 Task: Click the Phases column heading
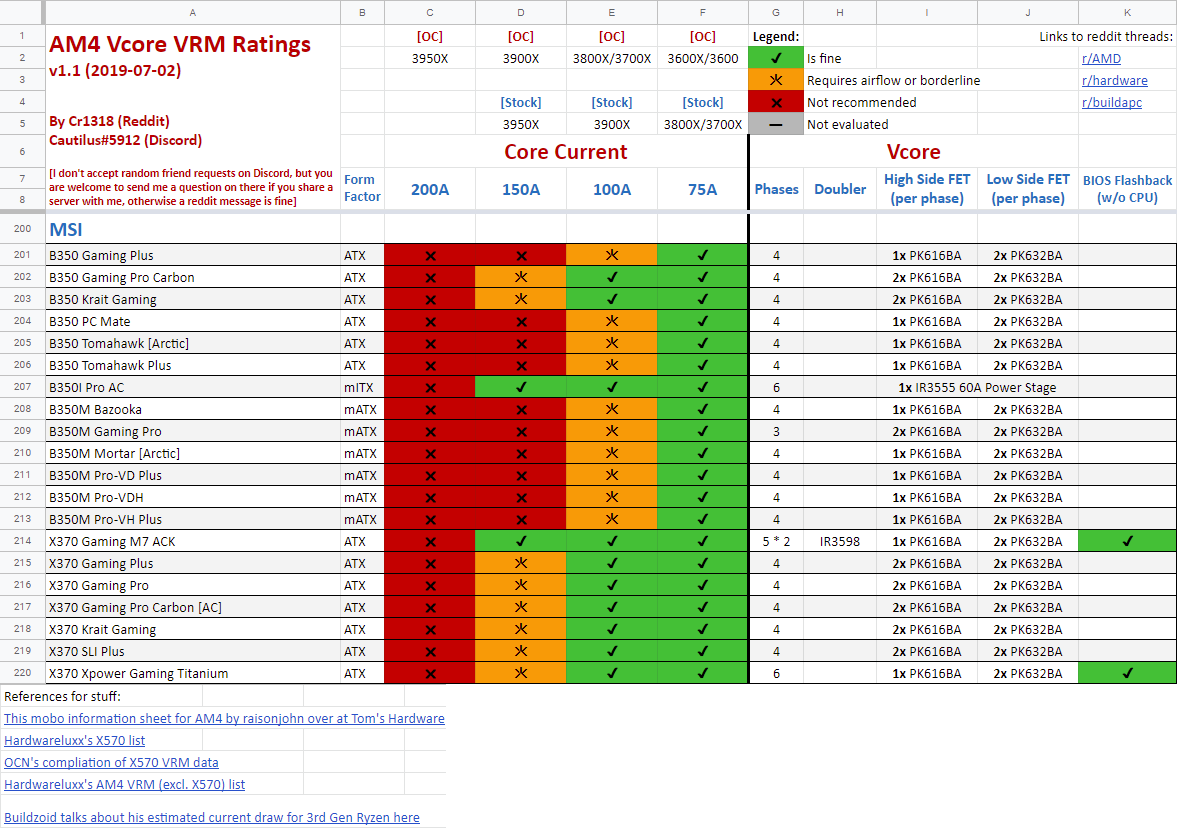pyautogui.click(x=776, y=189)
